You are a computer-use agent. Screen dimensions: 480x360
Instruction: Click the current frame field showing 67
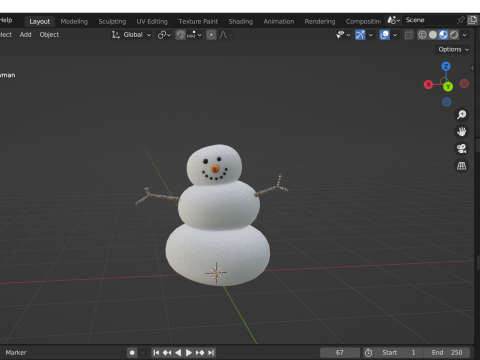(340, 353)
